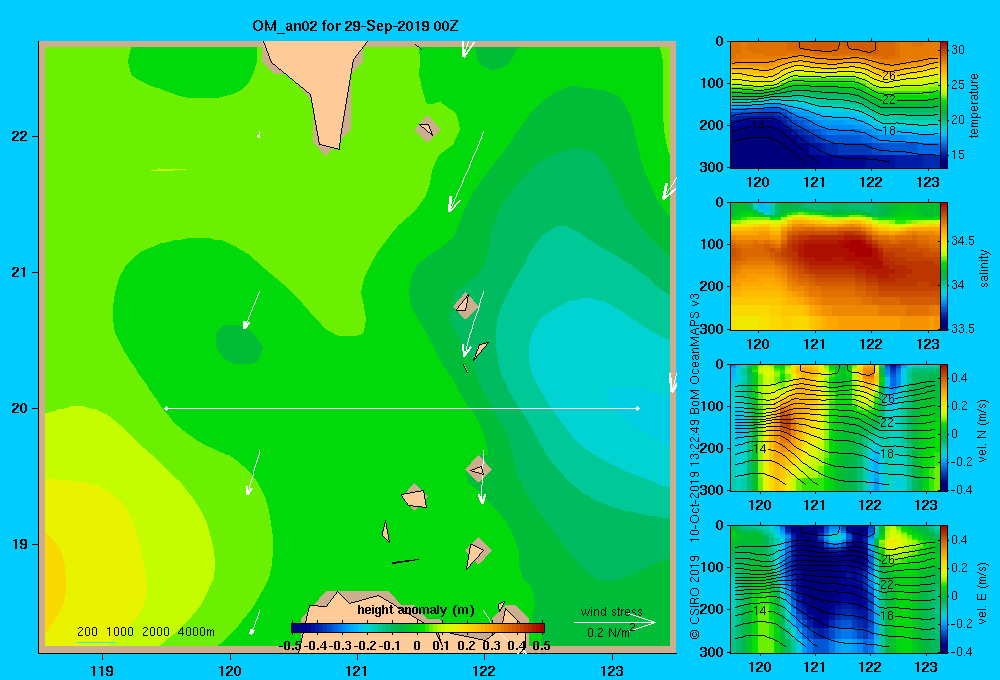Viewport: 1000px width, 680px height.
Task: Click latitude label '22' on main map
Action: tap(20, 136)
